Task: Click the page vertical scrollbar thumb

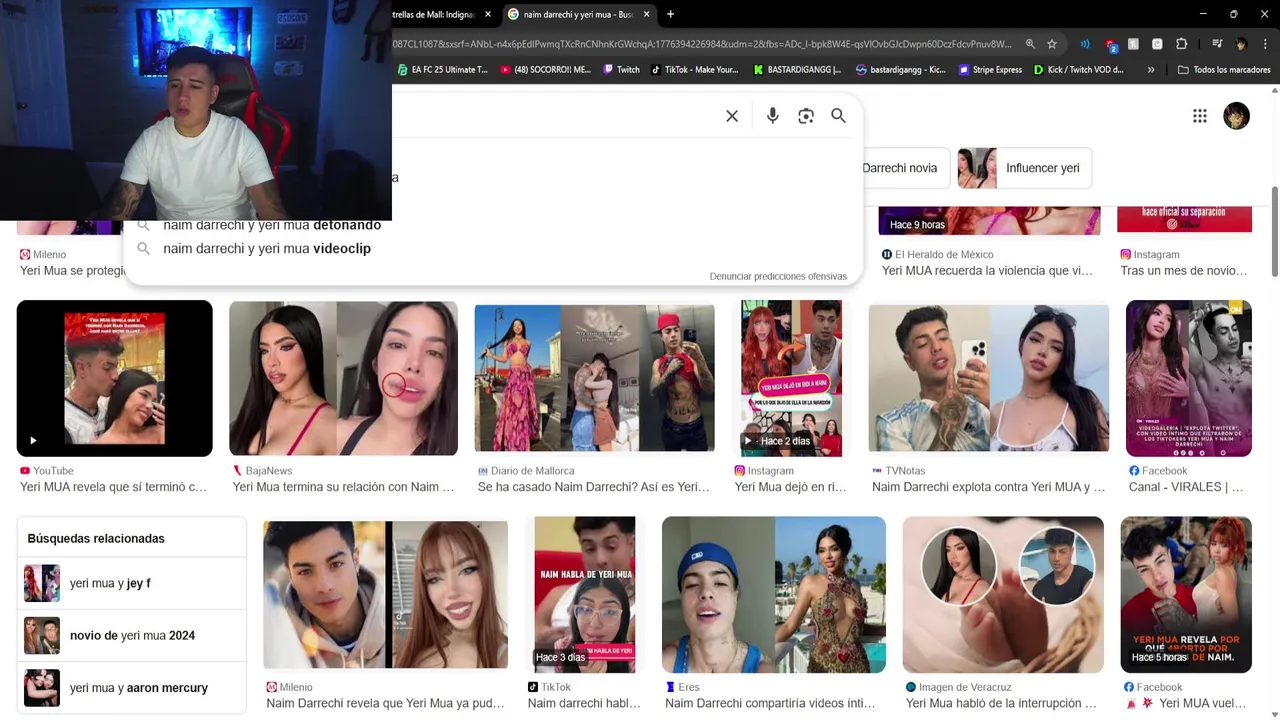Action: (1274, 231)
